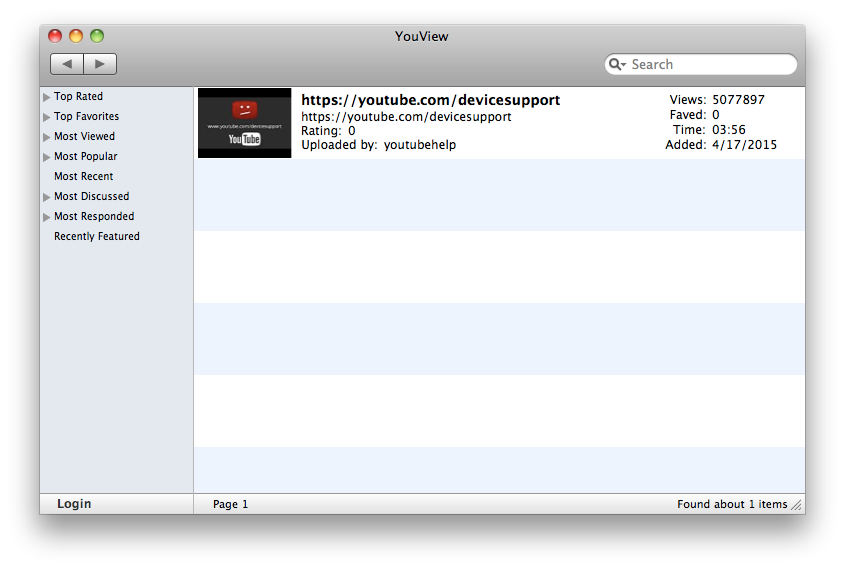Click Found about 1 items status

[x=732, y=504]
